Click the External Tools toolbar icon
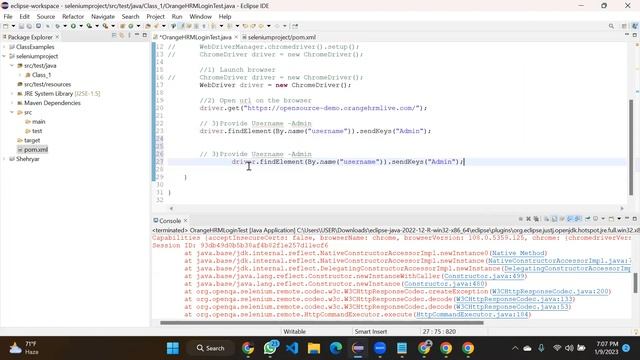 click(105, 26)
